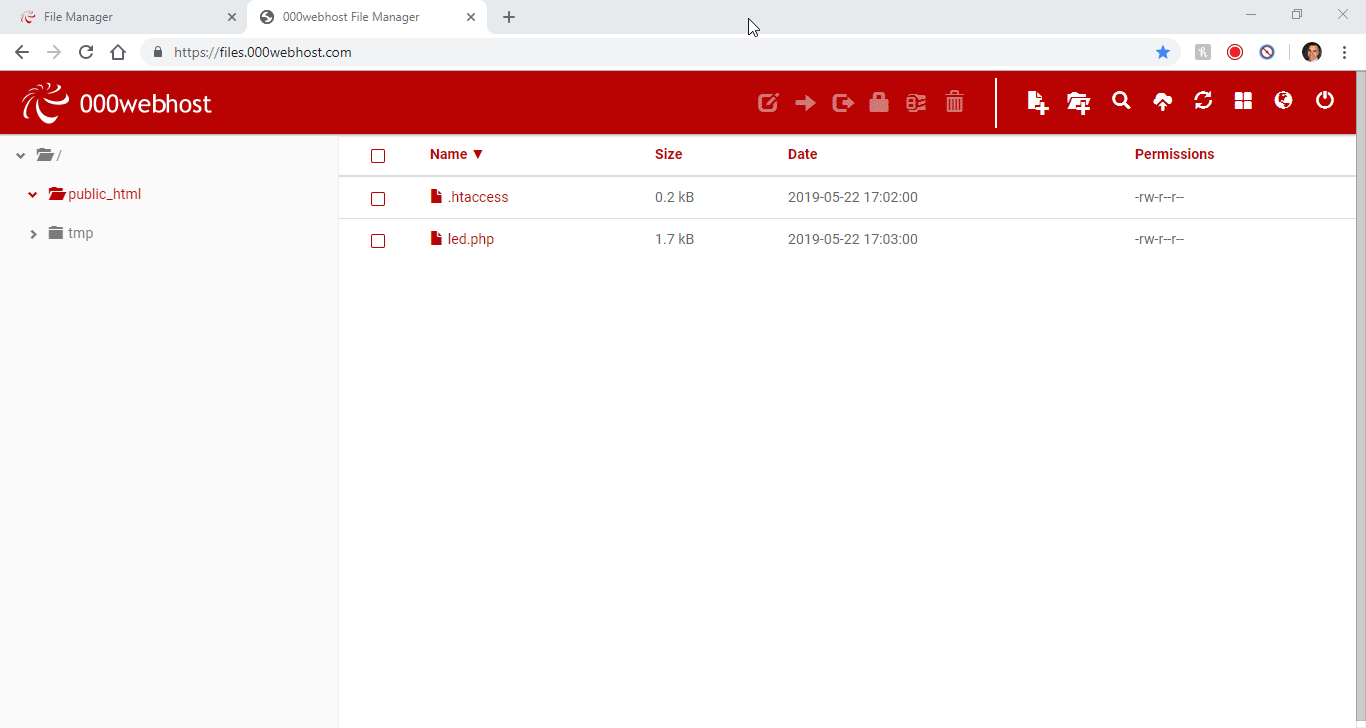Create a new file

click(1037, 101)
